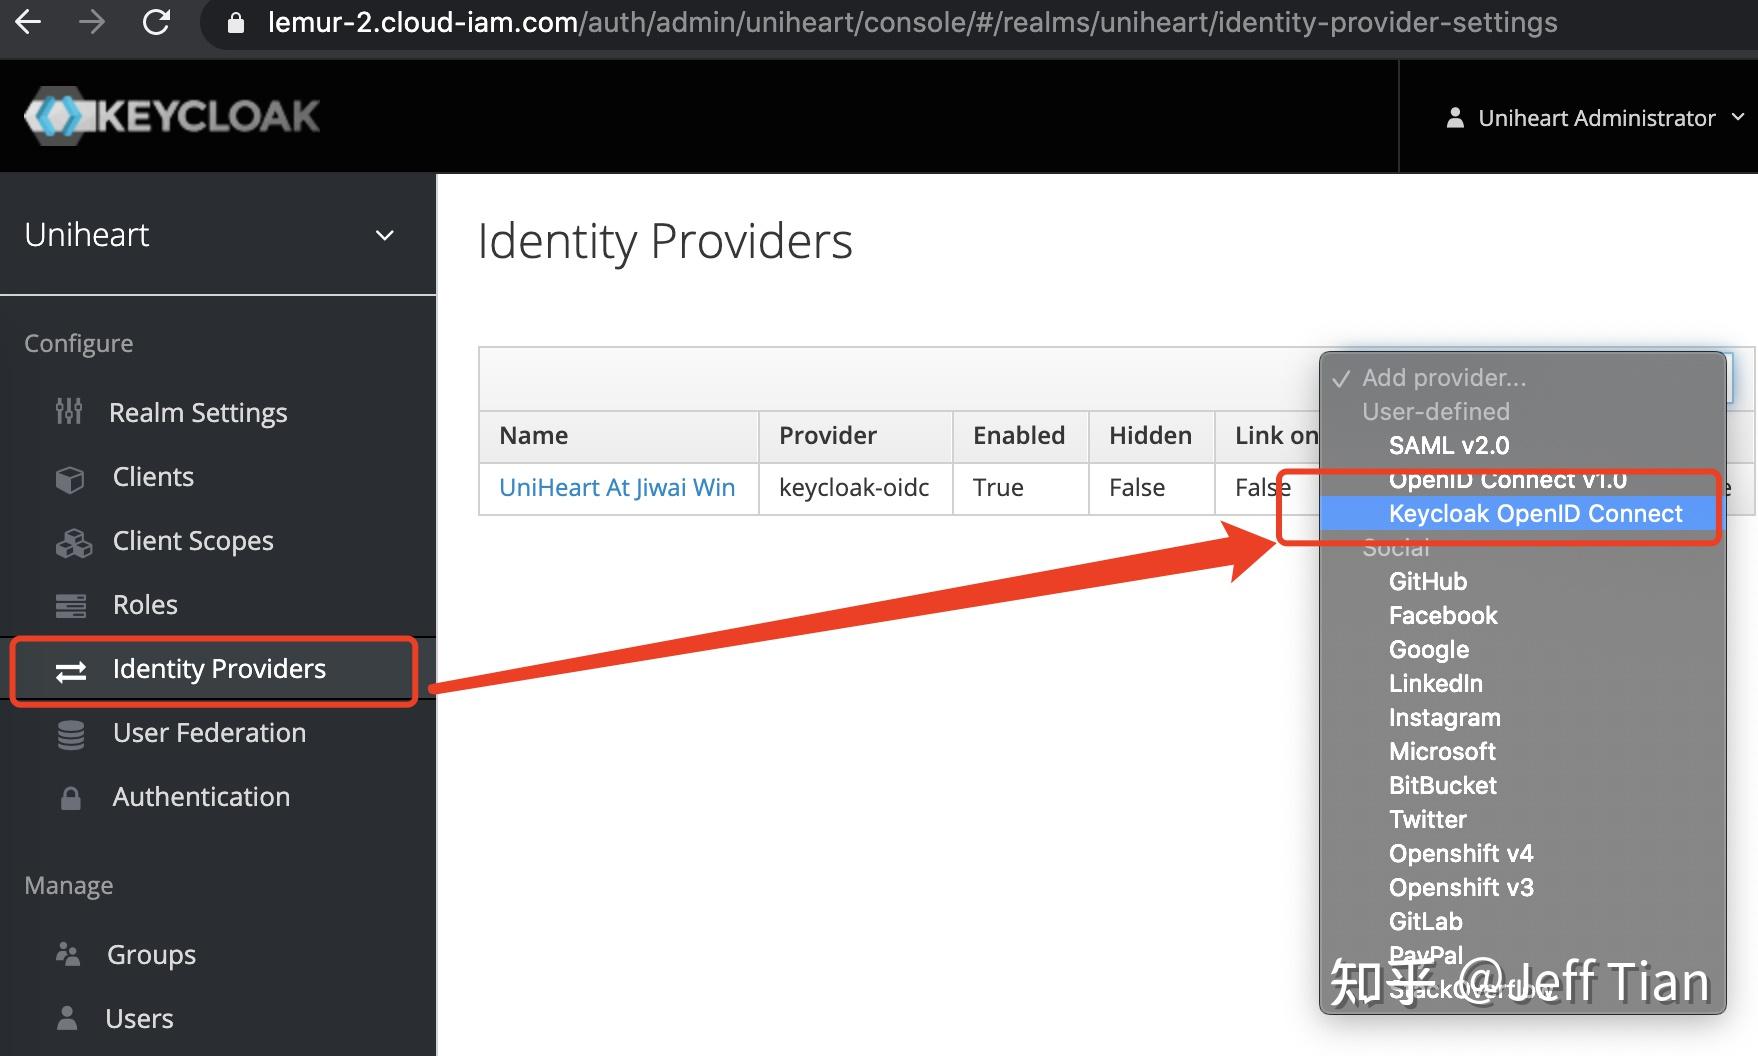This screenshot has width=1758, height=1056.
Task: Click the Roles list icon
Action: pyautogui.click(x=71, y=605)
